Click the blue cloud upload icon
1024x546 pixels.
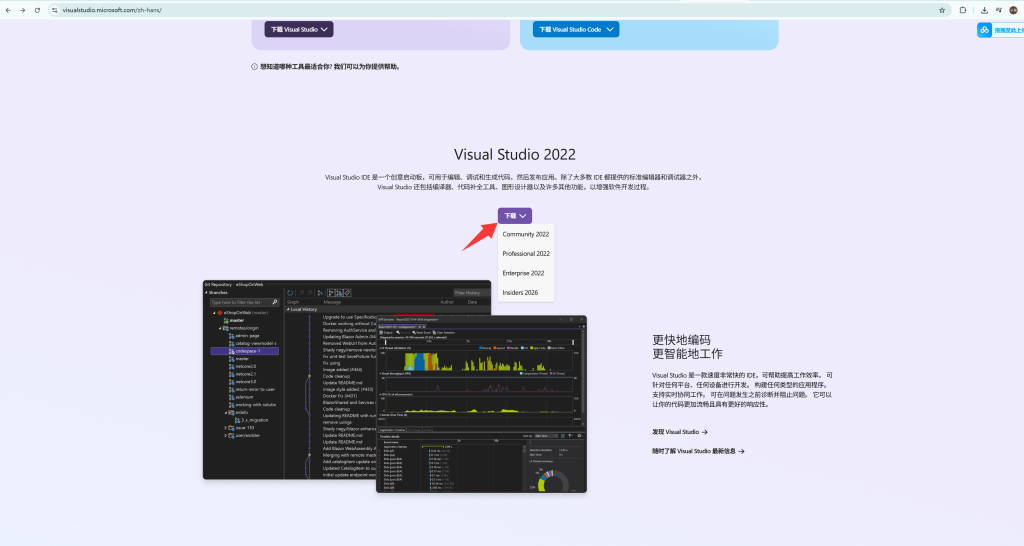point(984,30)
